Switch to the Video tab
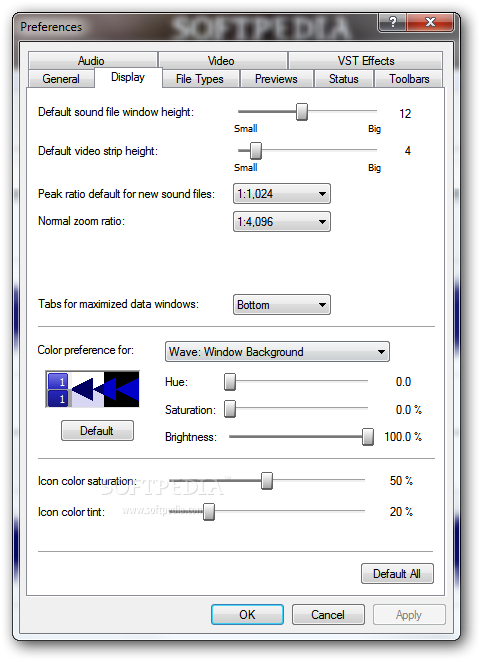481x661 pixels. pyautogui.click(x=223, y=60)
